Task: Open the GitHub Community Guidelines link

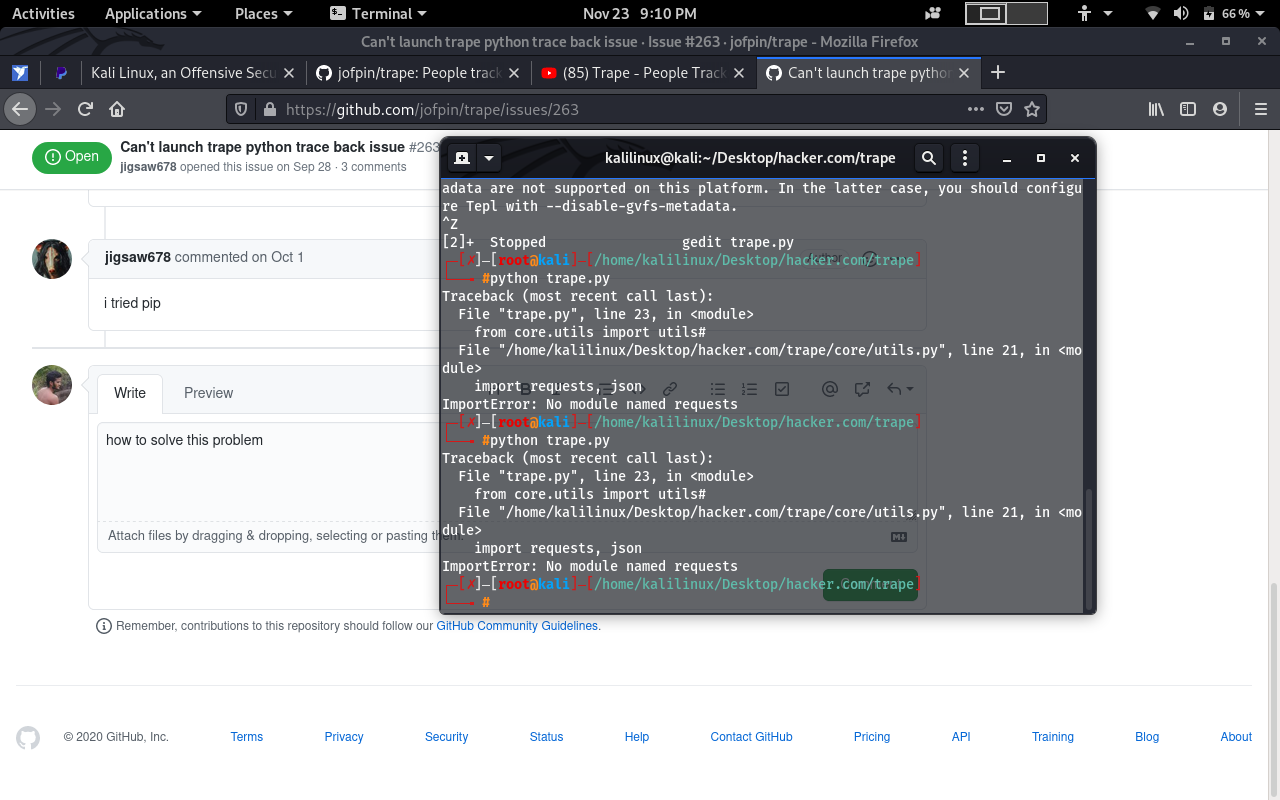Action: pyautogui.click(x=516, y=625)
